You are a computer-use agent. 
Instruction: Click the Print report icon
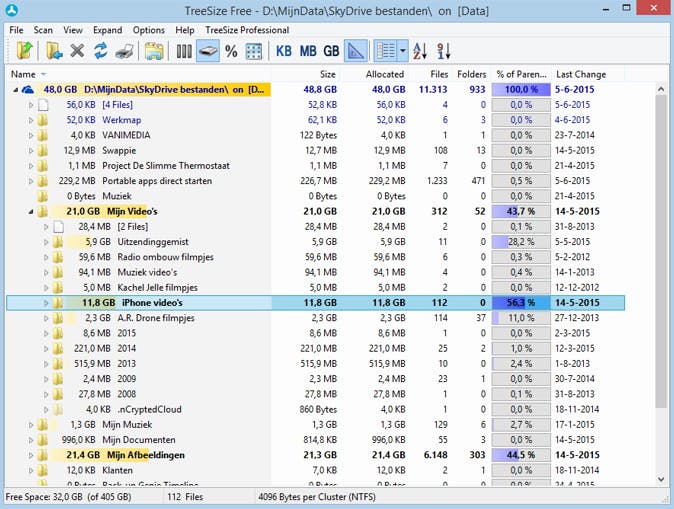click(x=123, y=50)
